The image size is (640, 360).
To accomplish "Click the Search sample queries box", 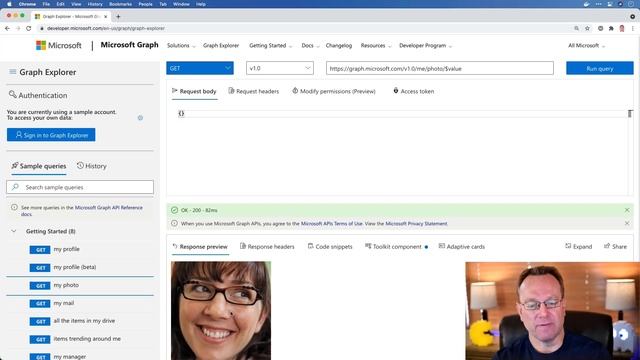I will click(x=80, y=187).
